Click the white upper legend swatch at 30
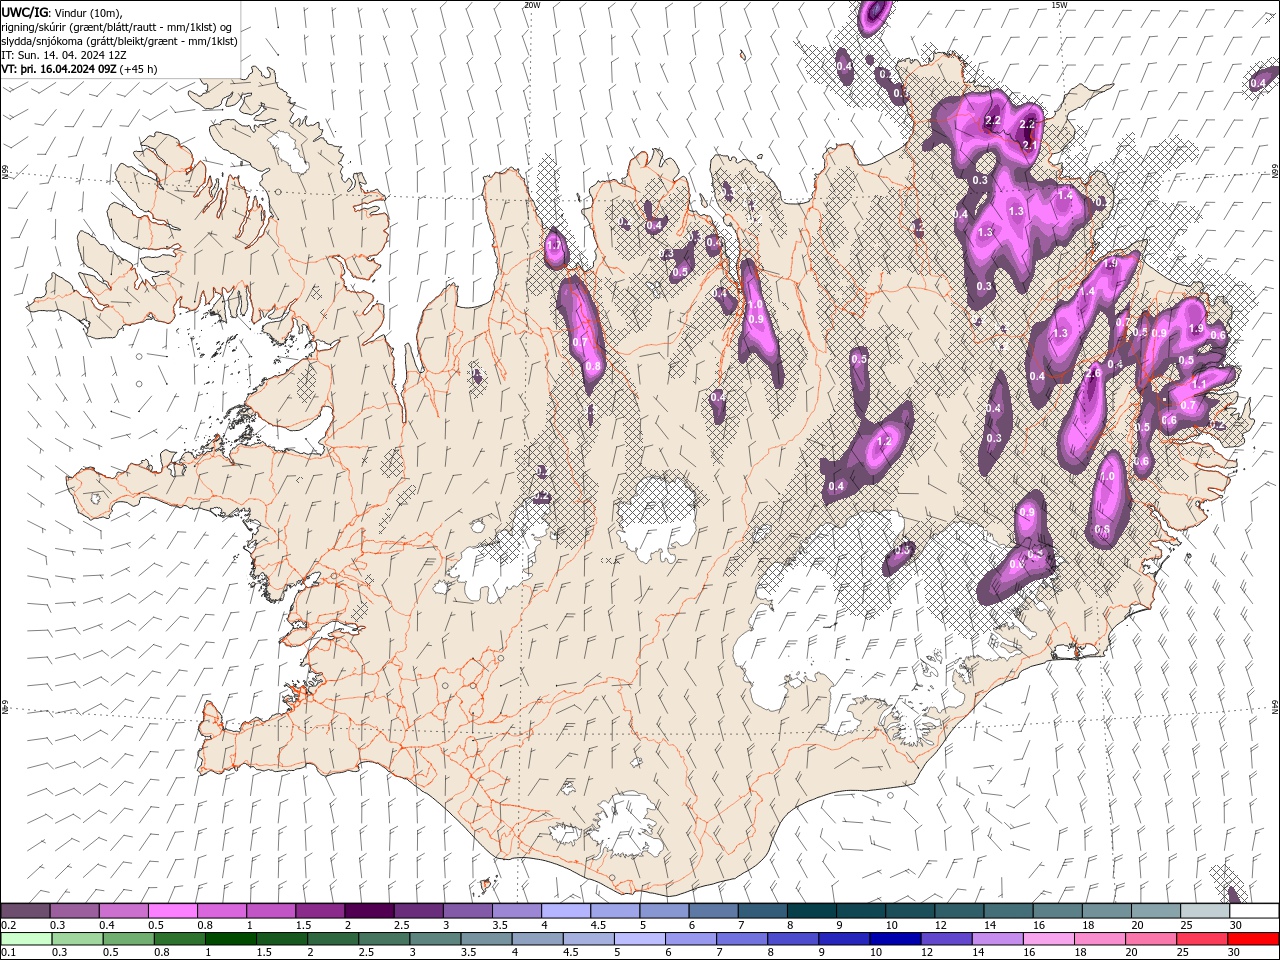This screenshot has height=960, width=1280. coord(1253,911)
